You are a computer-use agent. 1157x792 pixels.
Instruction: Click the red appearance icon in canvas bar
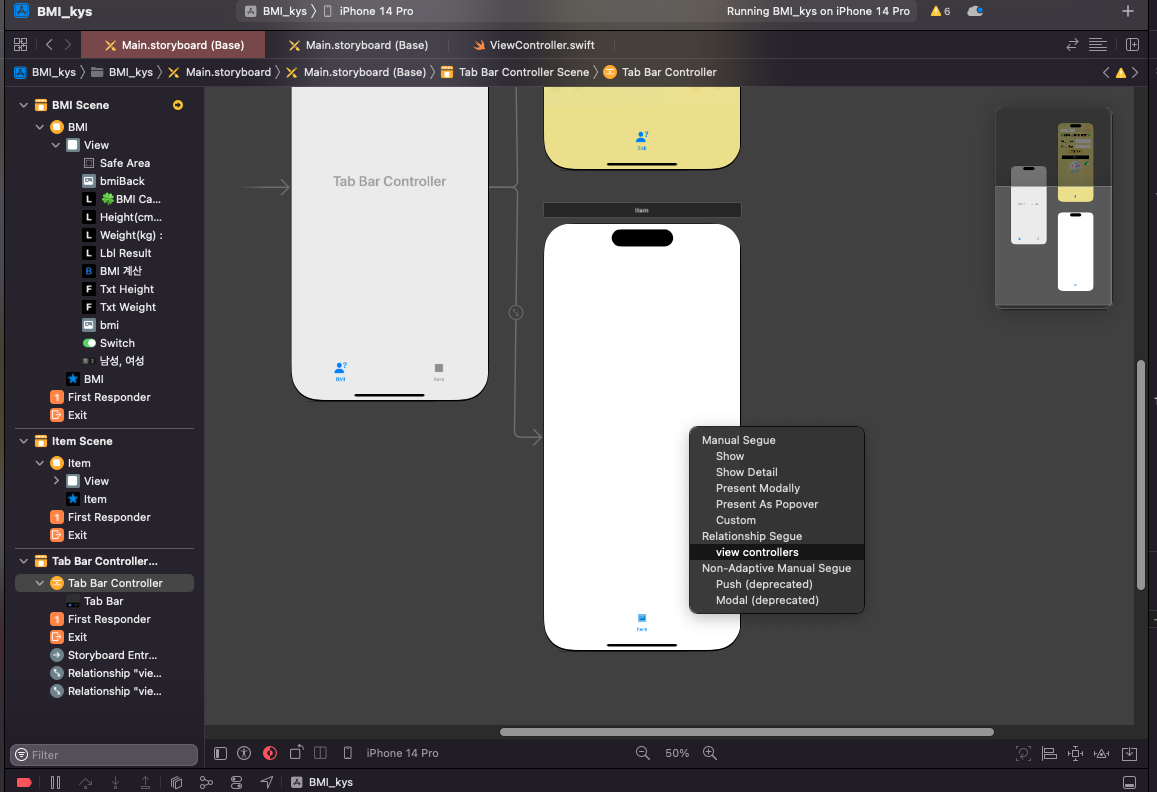tap(270, 753)
